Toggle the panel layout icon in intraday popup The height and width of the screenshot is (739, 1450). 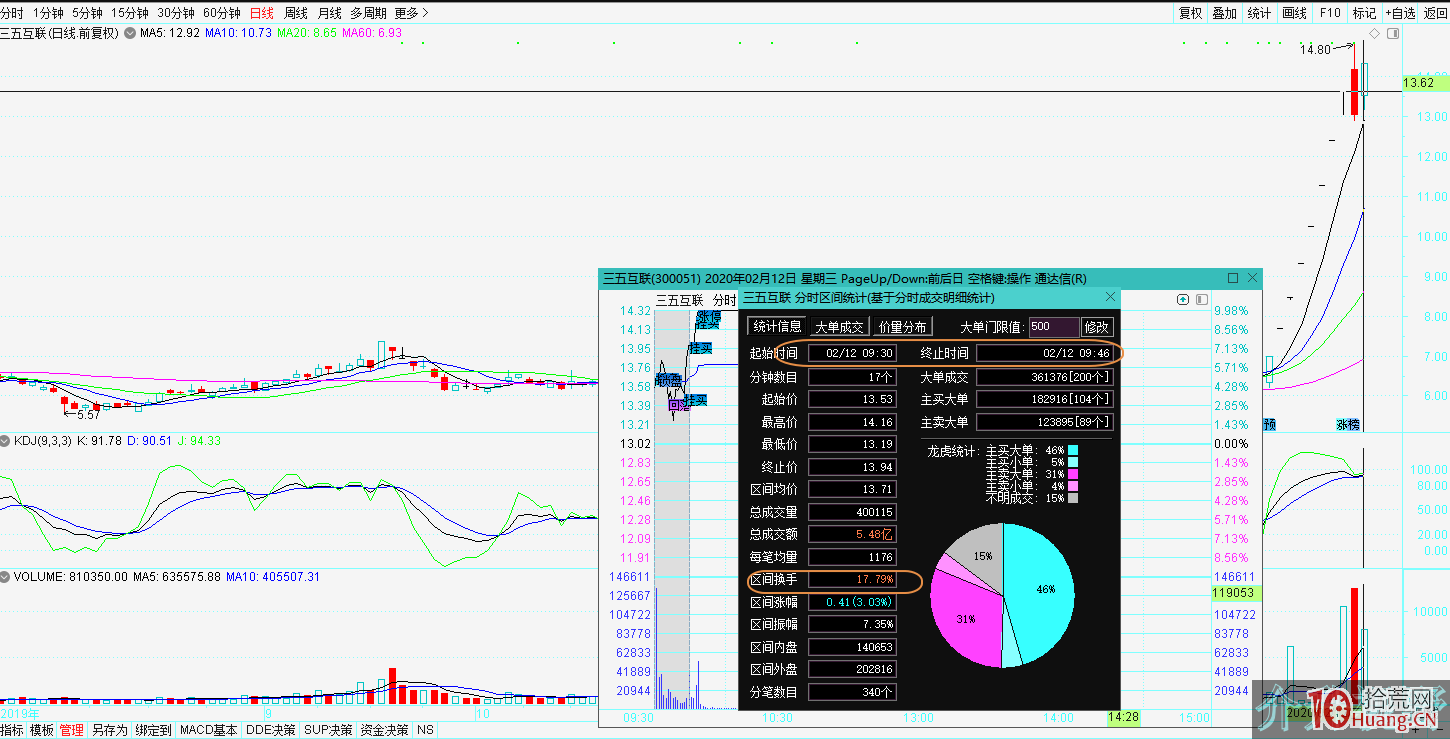click(x=1201, y=299)
